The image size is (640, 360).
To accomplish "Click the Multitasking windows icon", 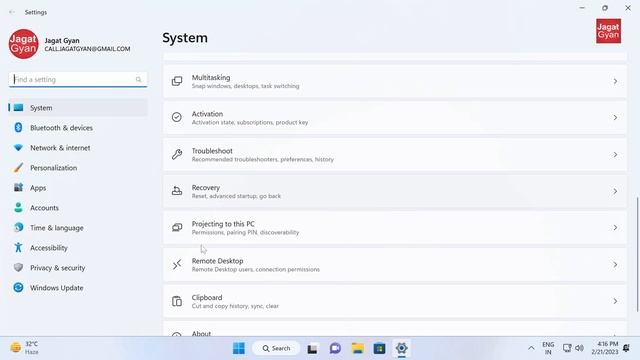I will click(177, 81).
